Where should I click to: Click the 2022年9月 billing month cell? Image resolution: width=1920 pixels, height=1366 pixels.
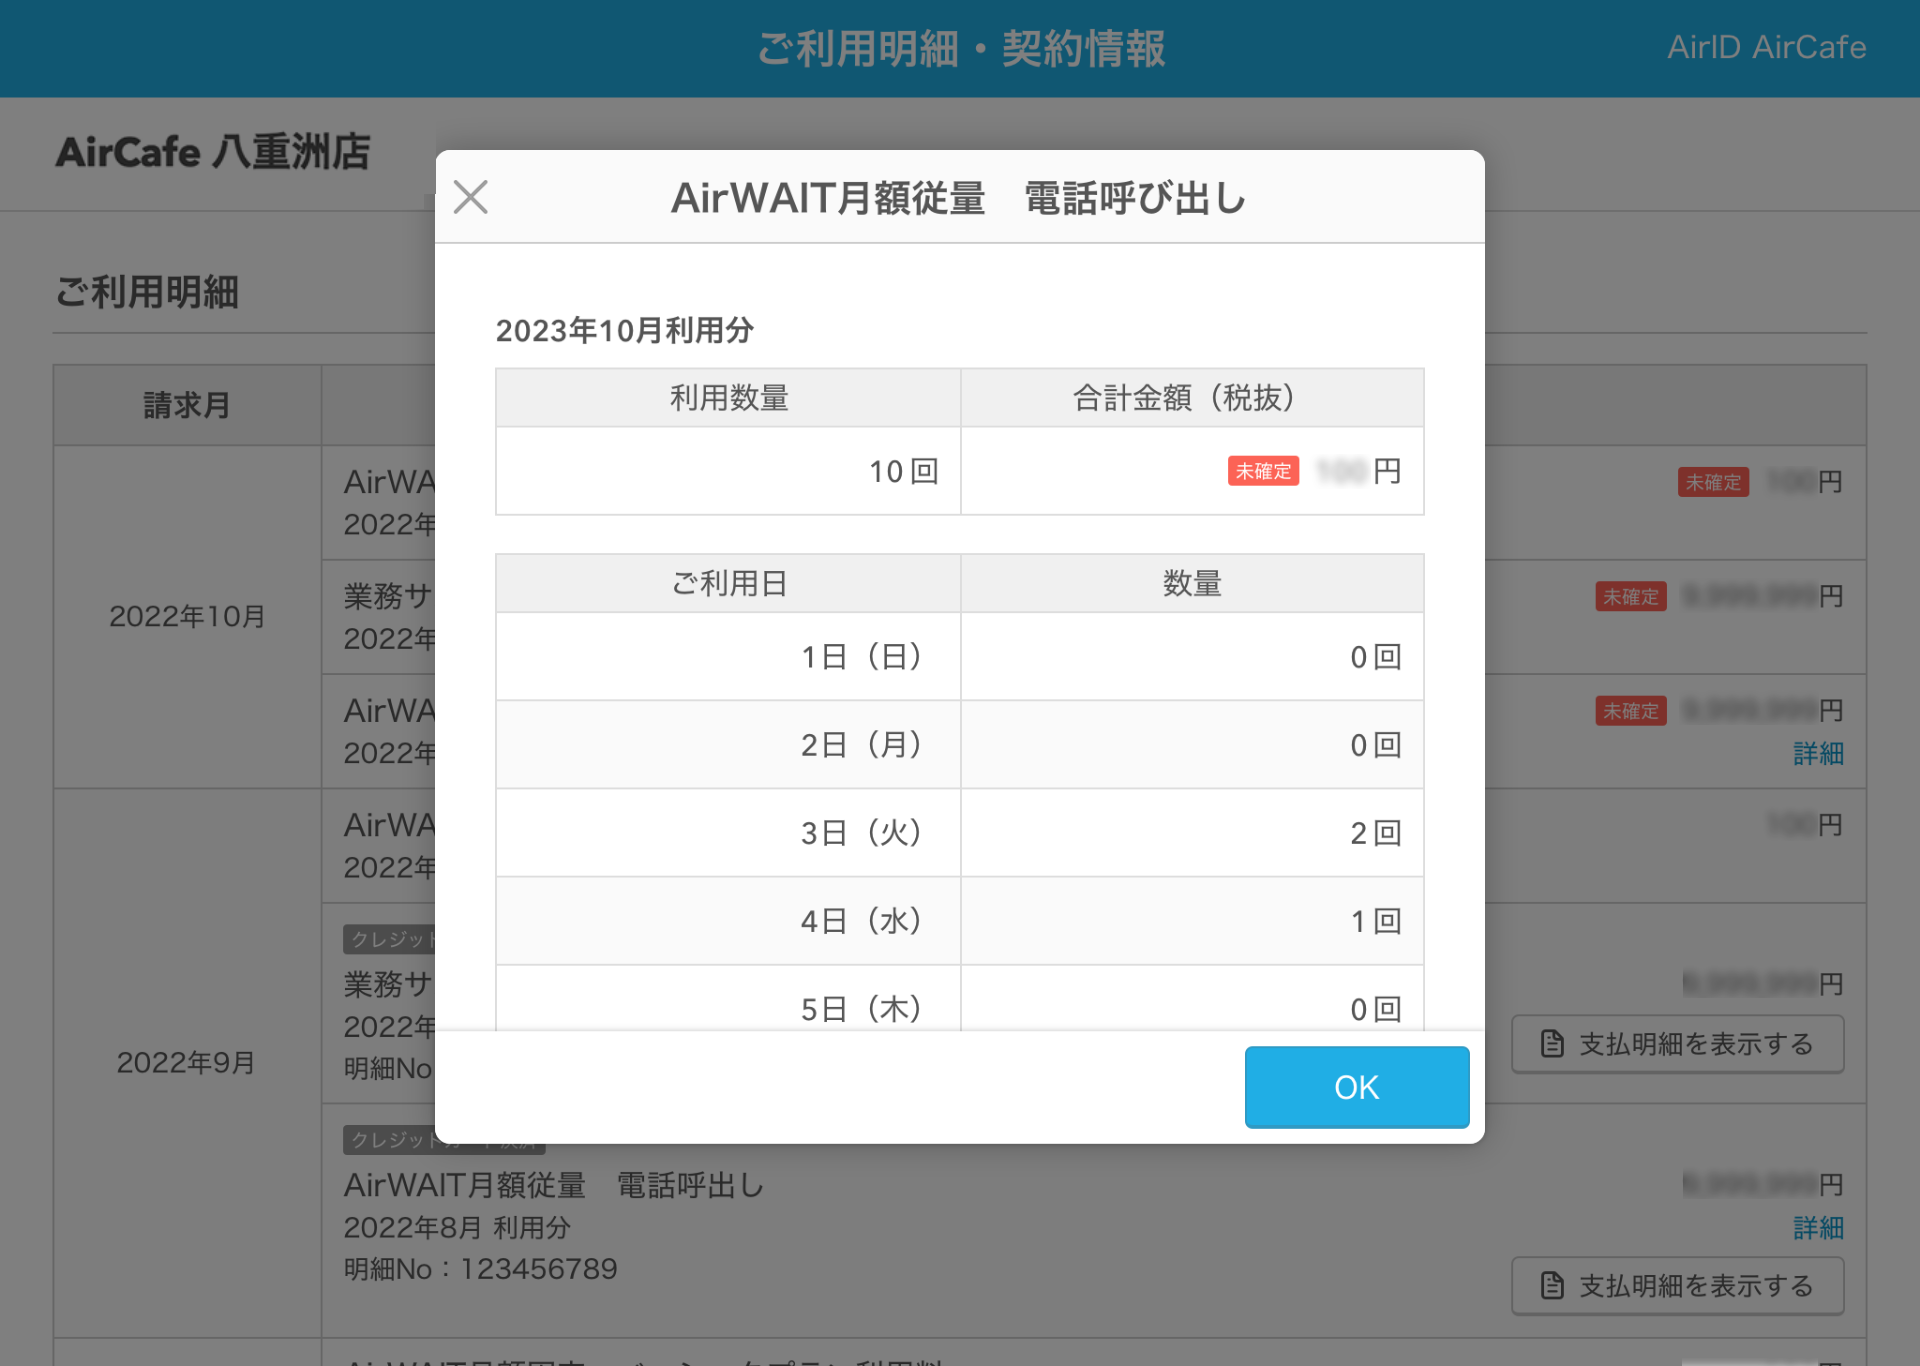(x=187, y=1062)
